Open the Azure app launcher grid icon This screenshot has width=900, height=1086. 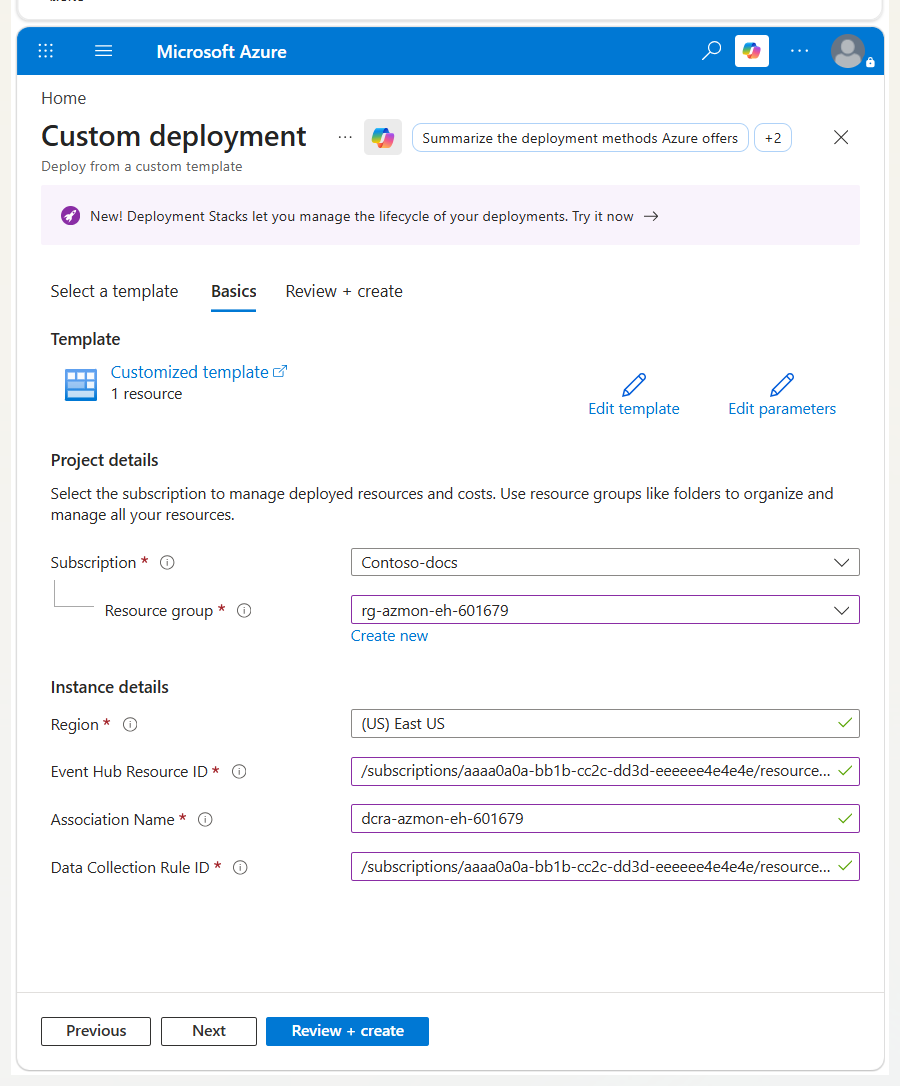(x=46, y=51)
